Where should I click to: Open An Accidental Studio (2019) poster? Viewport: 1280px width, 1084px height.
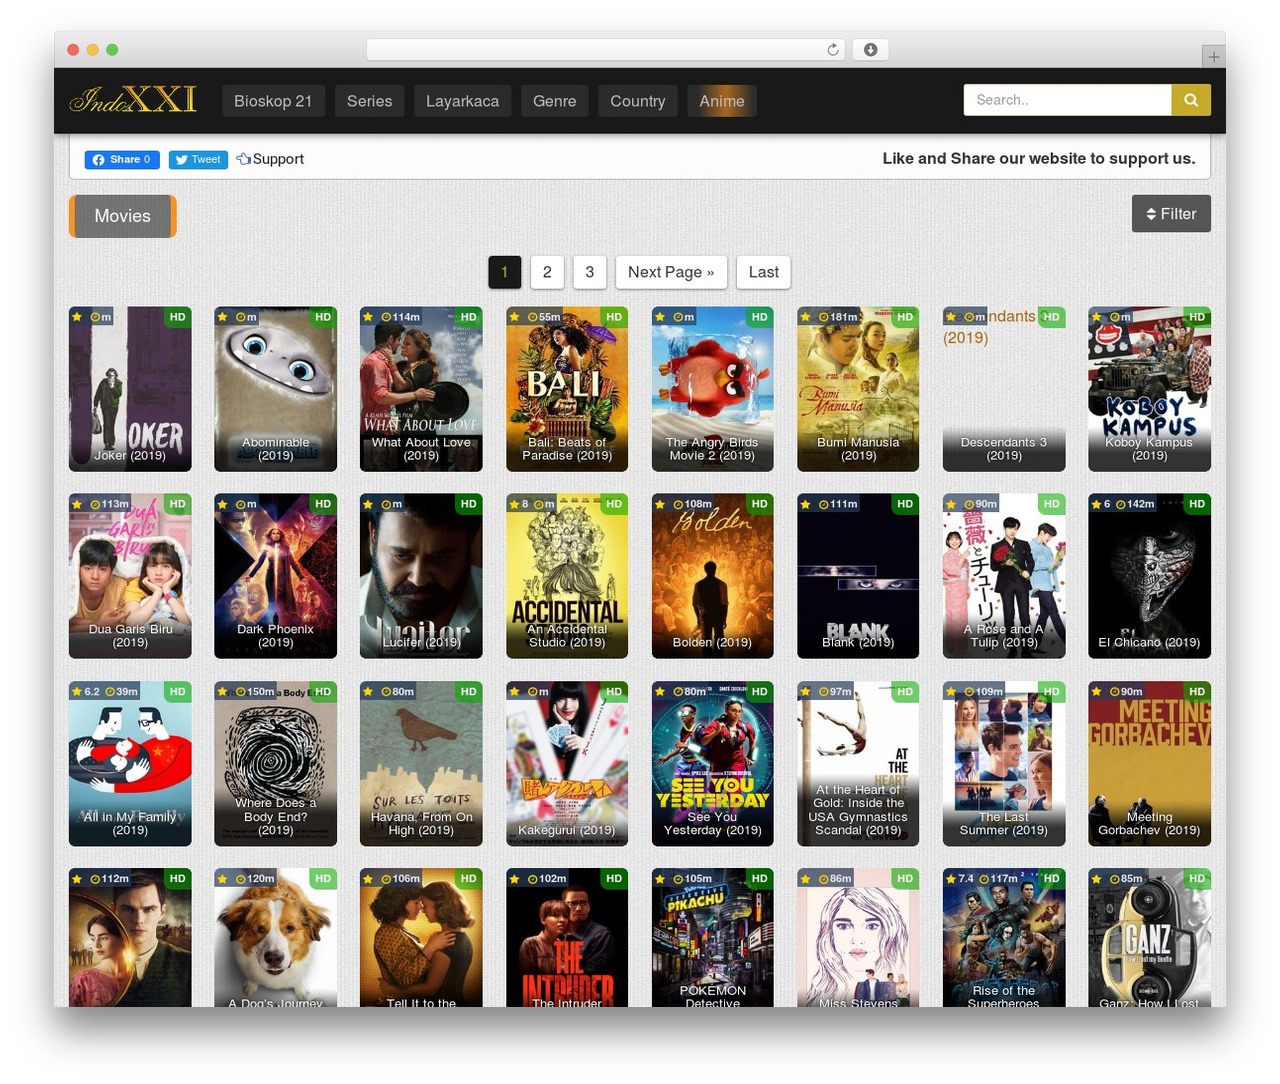point(567,576)
